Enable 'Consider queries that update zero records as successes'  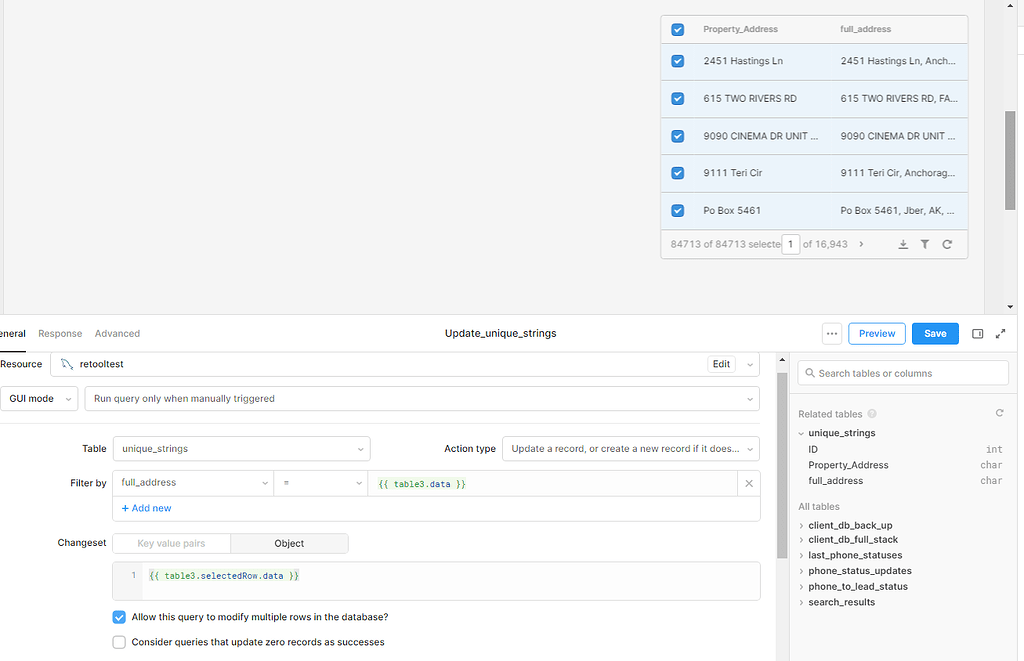(x=119, y=641)
